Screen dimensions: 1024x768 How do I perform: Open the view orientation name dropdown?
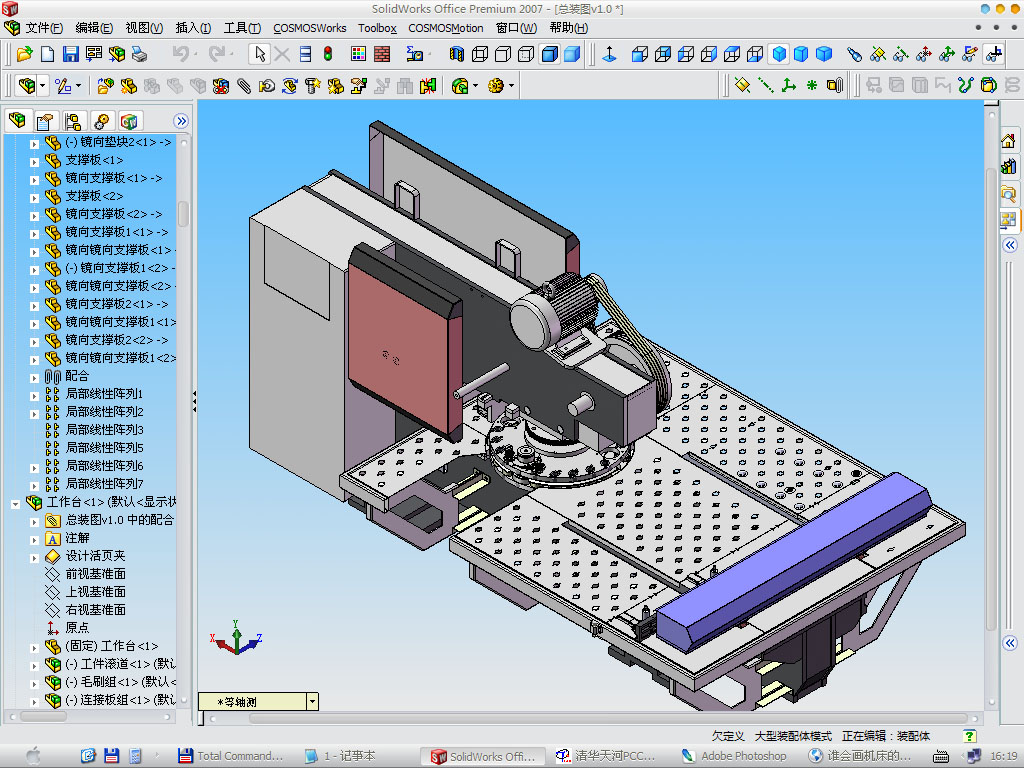click(312, 702)
